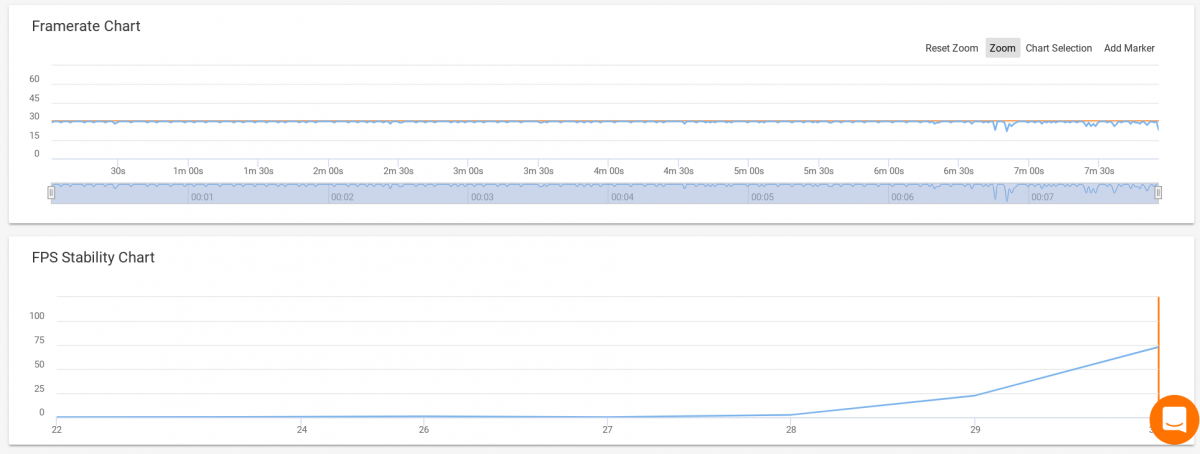Click the 00:01 mark in navigator timeline
The height and width of the screenshot is (454, 1200).
pyautogui.click(x=202, y=198)
